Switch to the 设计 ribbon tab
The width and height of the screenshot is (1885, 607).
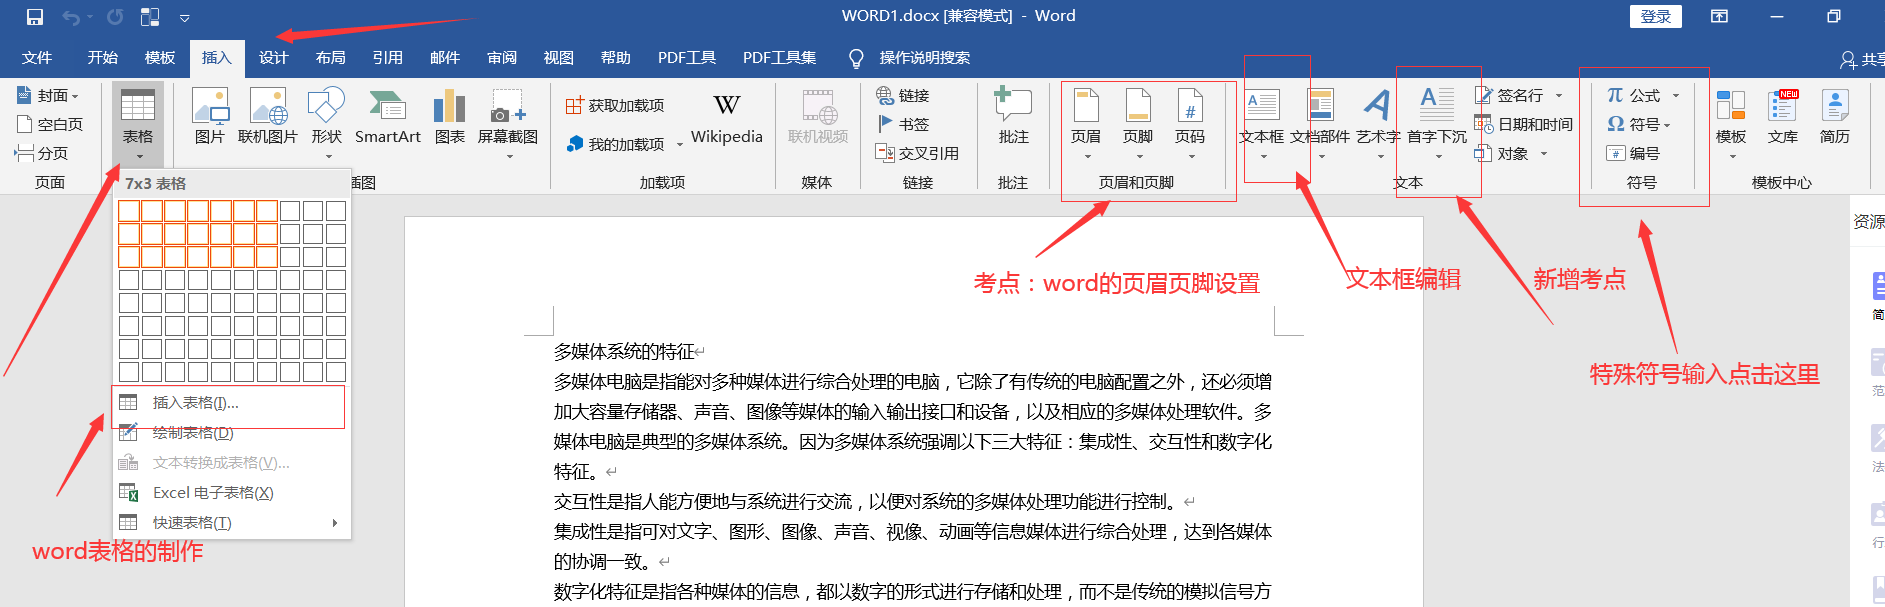pos(273,58)
